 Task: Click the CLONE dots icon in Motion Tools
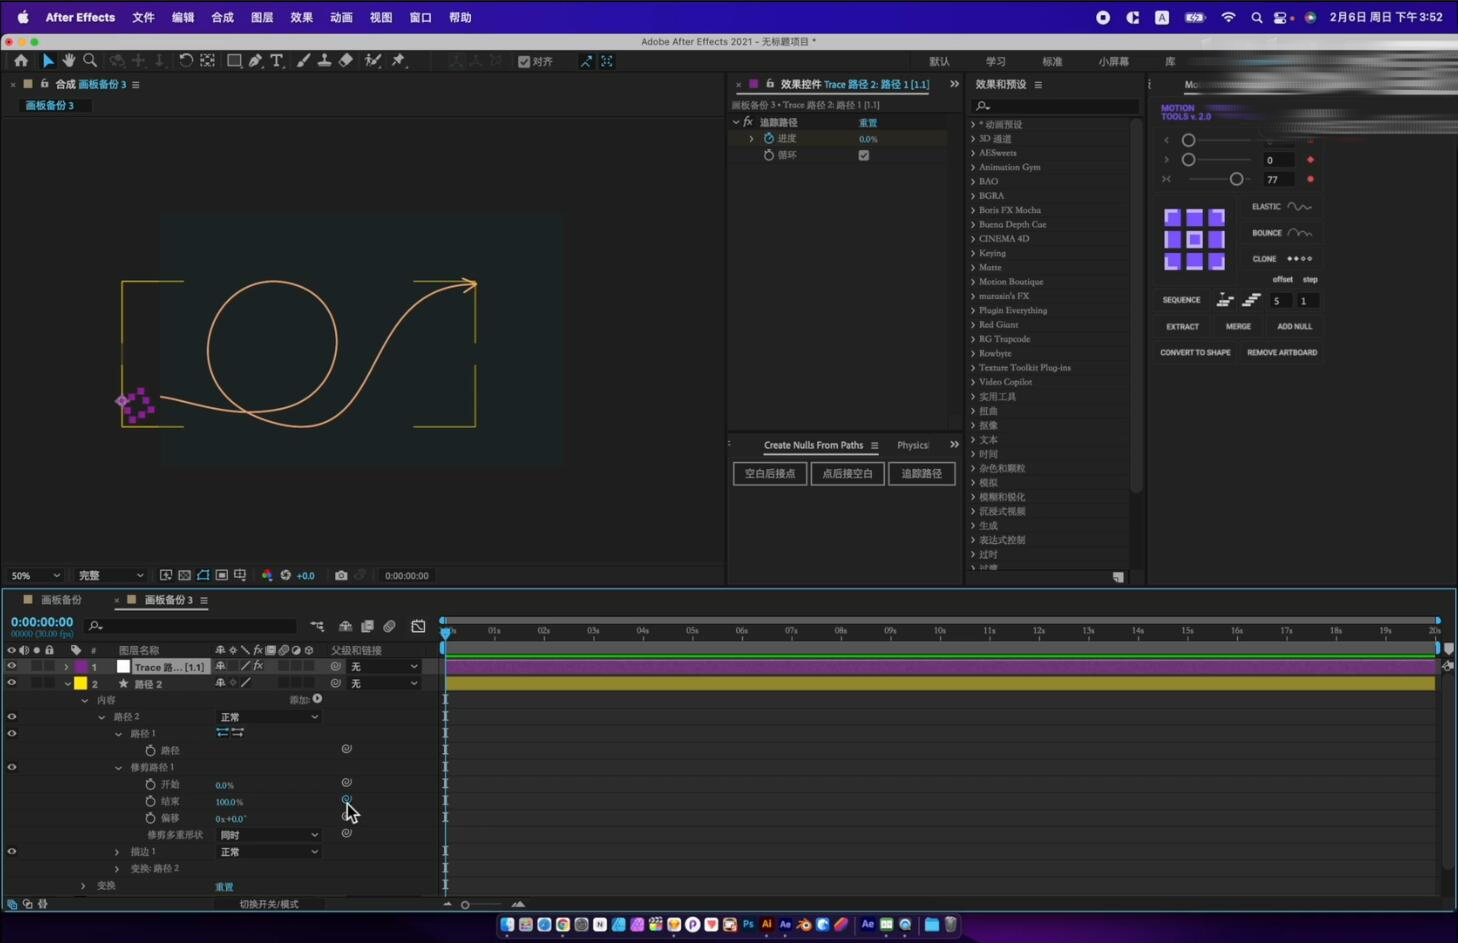[1300, 259]
